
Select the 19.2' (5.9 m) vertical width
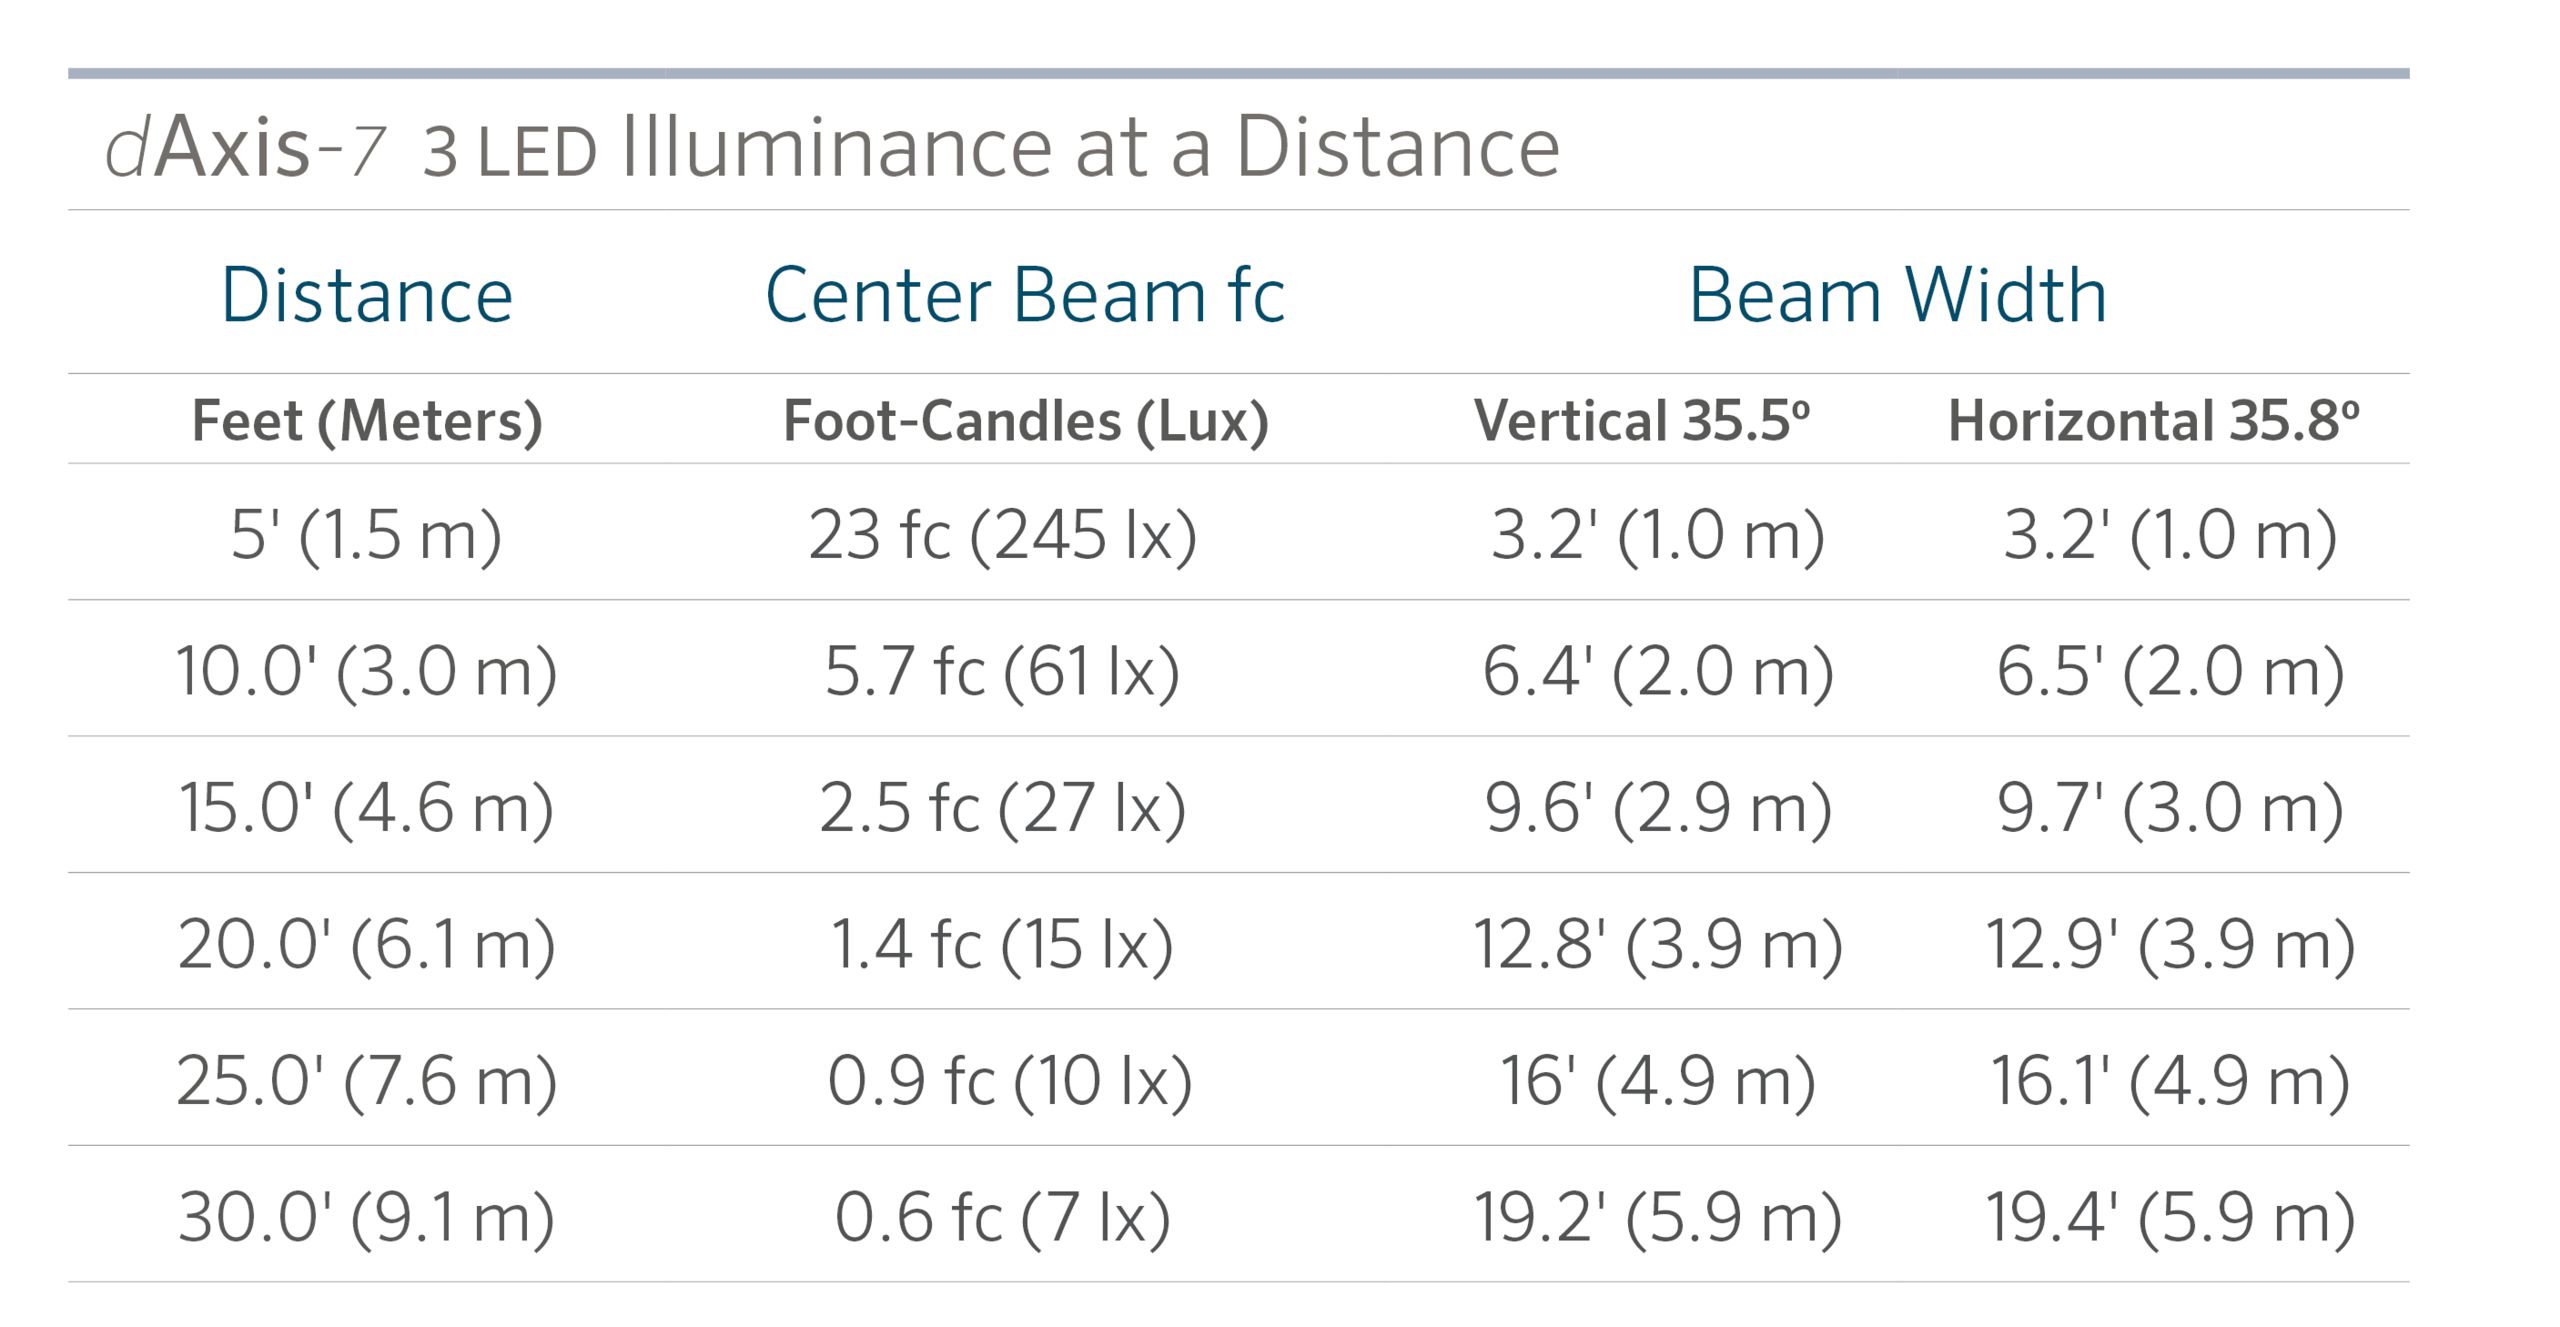tap(1658, 1217)
